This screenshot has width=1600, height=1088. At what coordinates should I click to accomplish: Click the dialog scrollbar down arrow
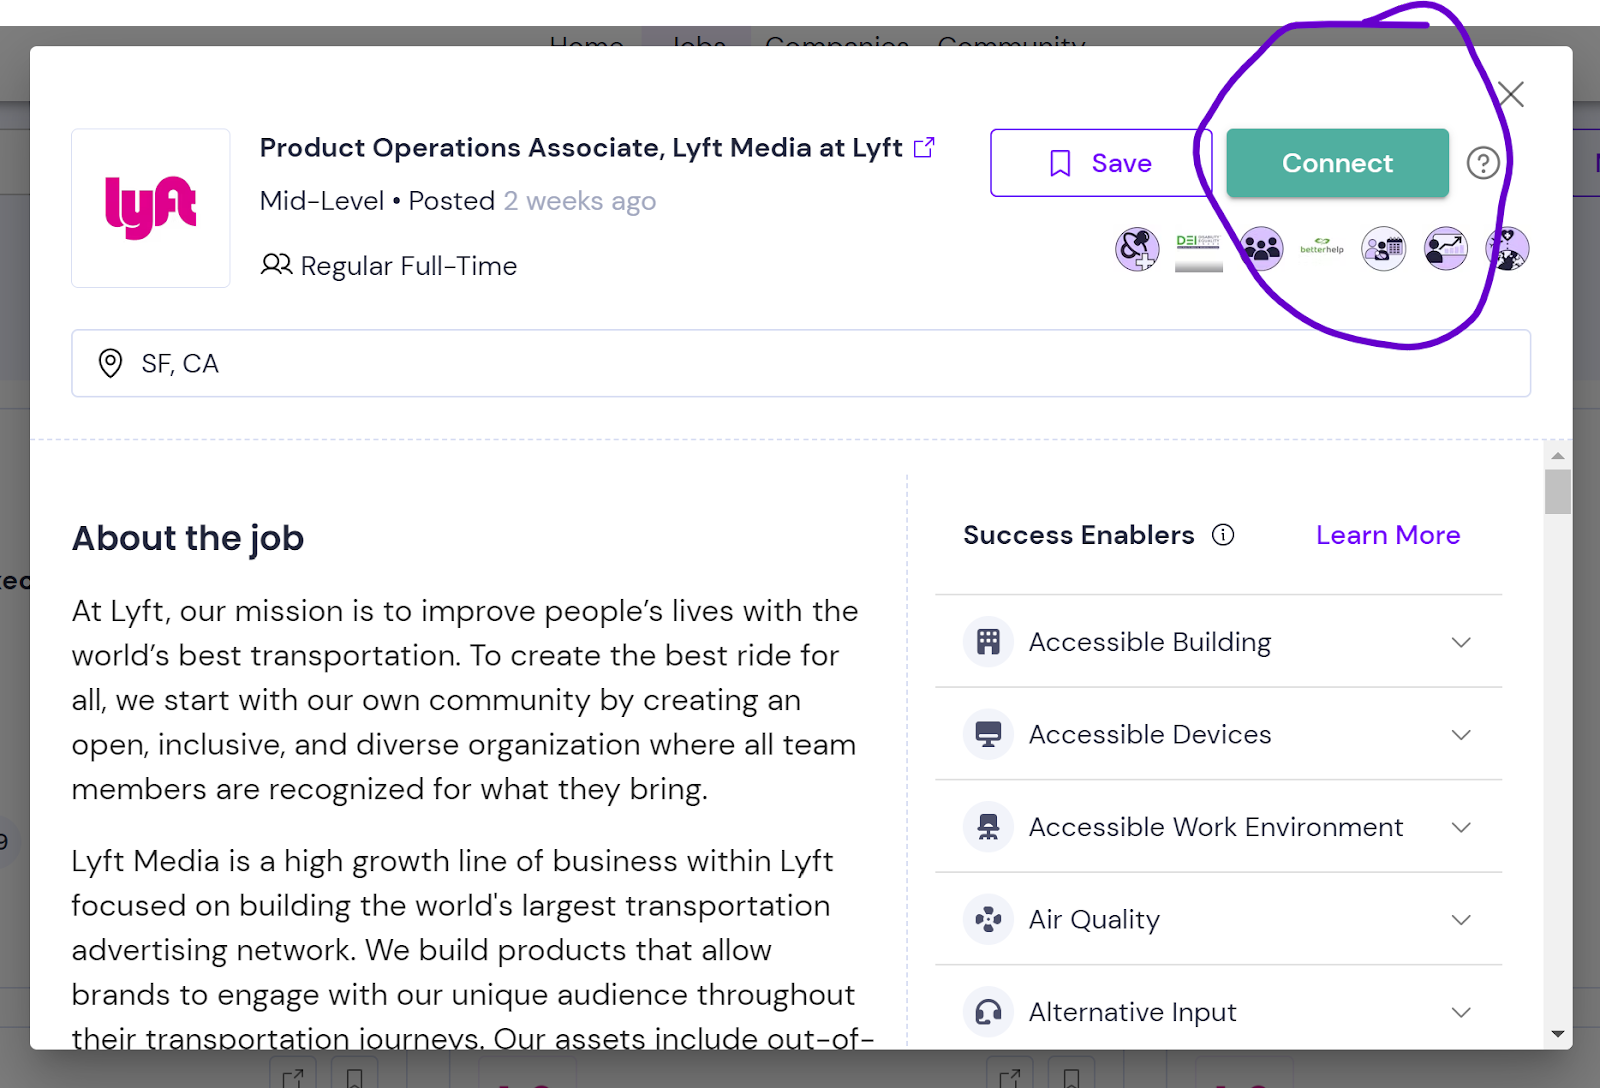(1557, 1034)
